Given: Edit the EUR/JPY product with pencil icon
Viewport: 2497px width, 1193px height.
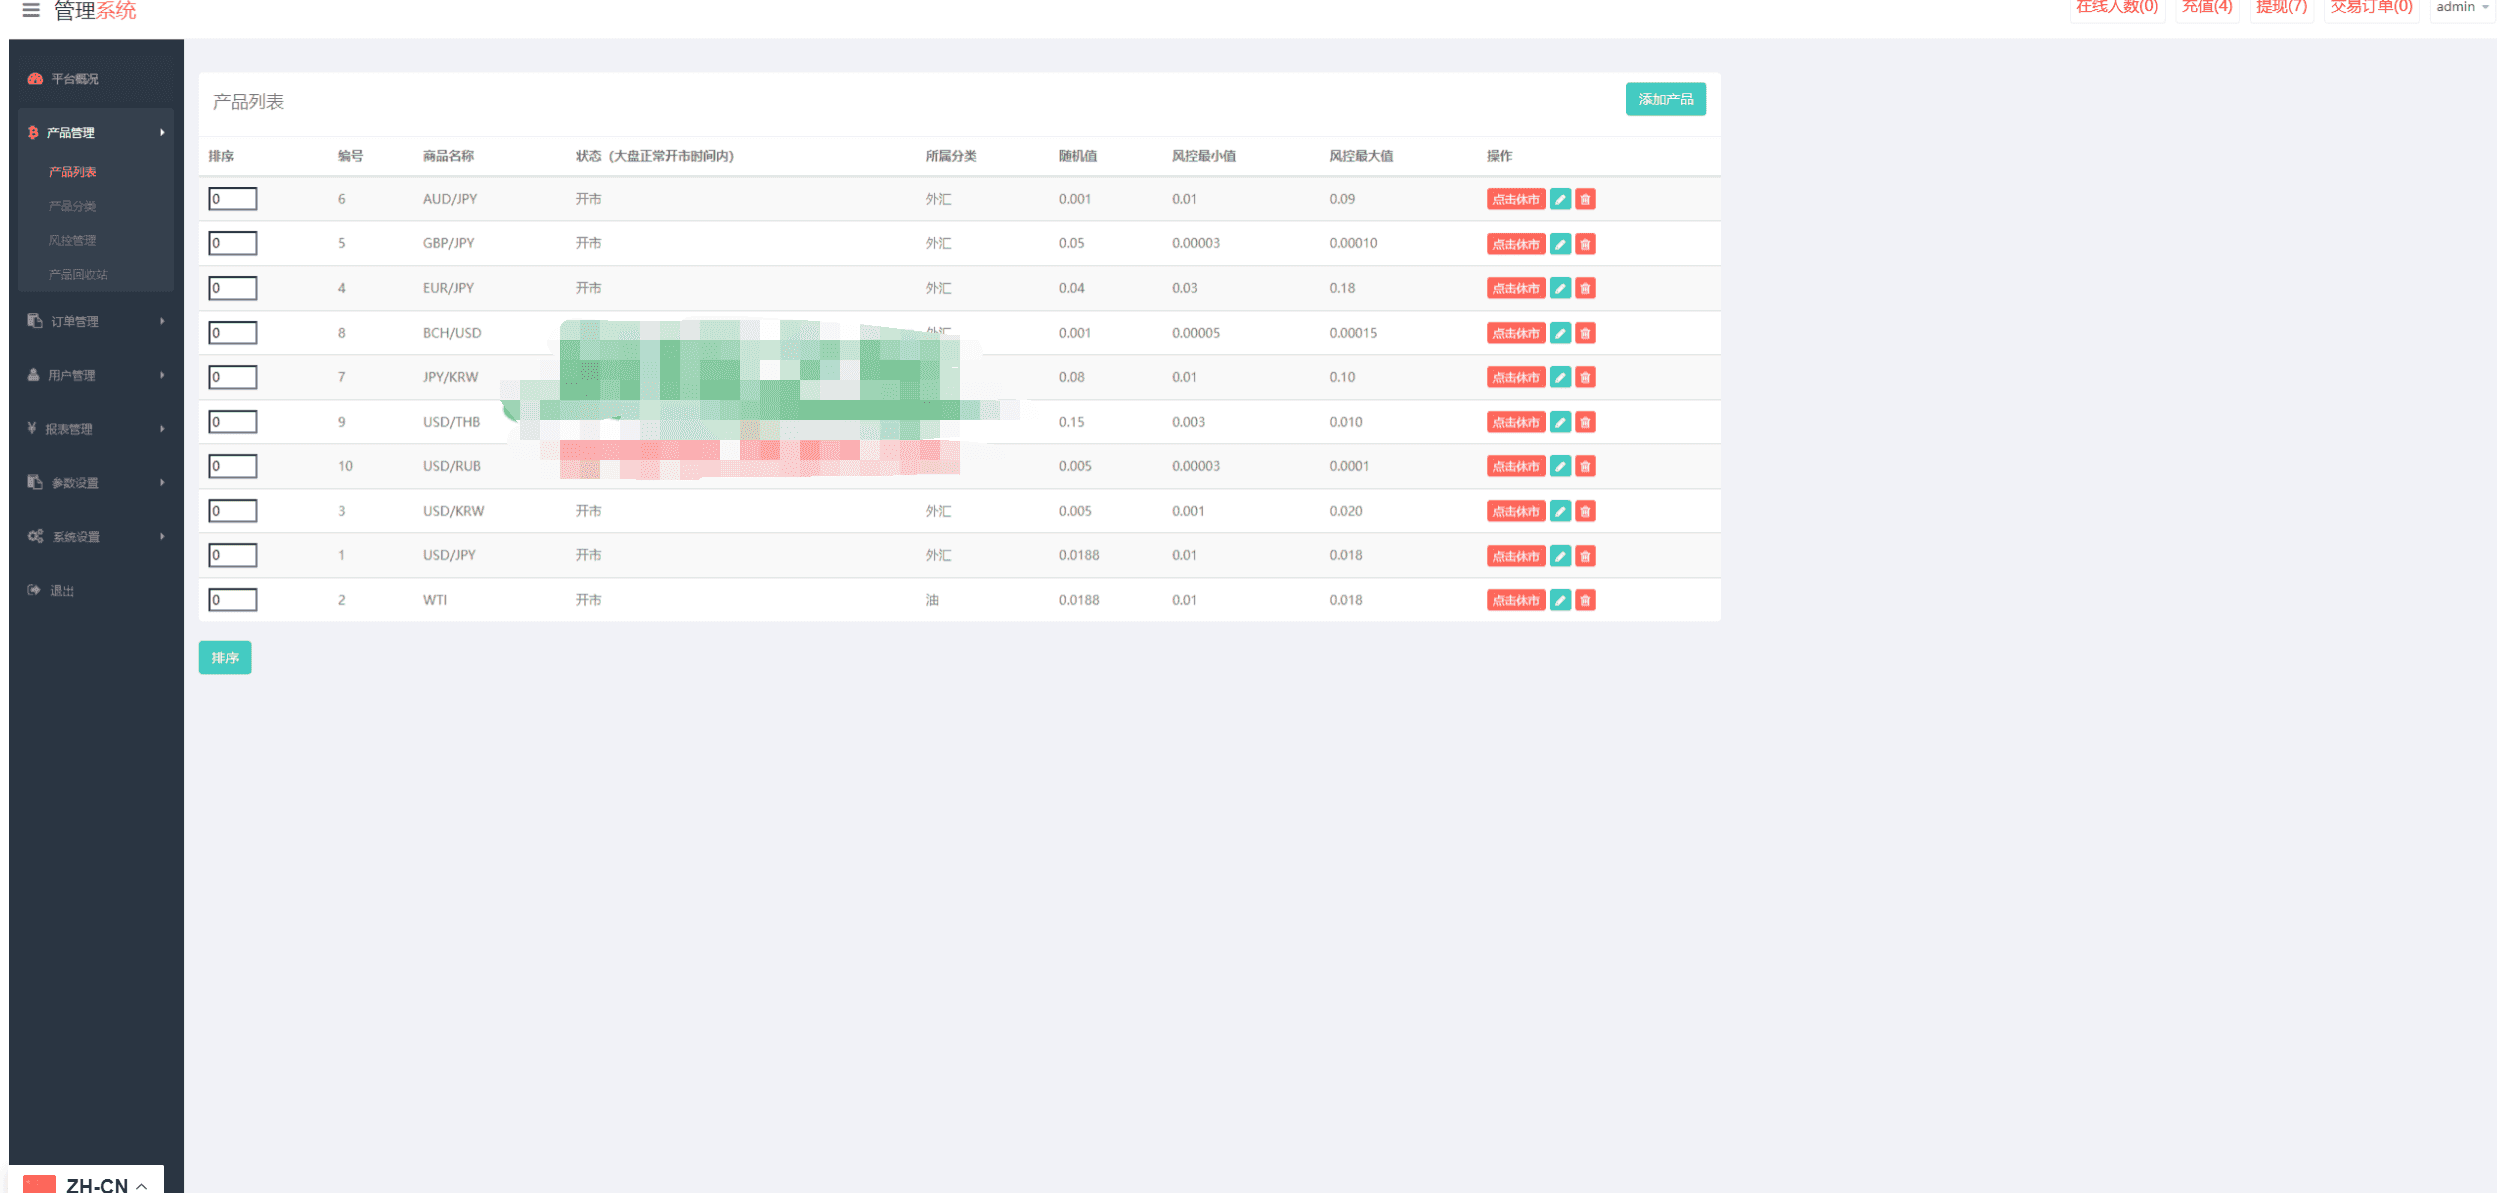Looking at the screenshot, I should click(1560, 288).
